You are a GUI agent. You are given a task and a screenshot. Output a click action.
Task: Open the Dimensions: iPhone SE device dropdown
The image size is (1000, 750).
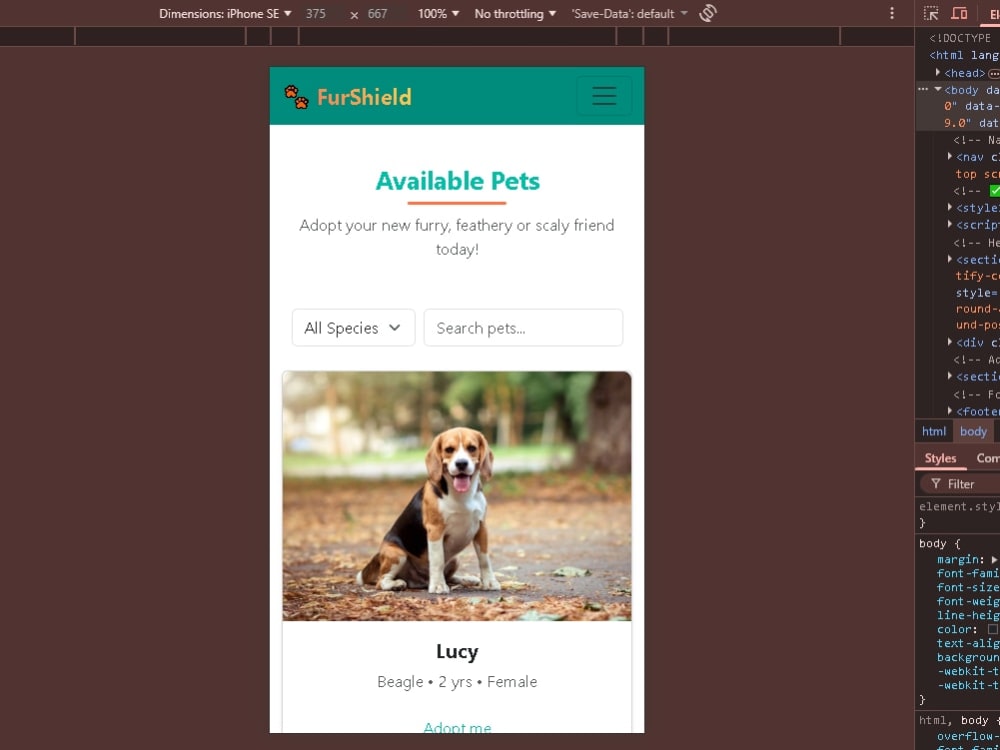point(225,13)
